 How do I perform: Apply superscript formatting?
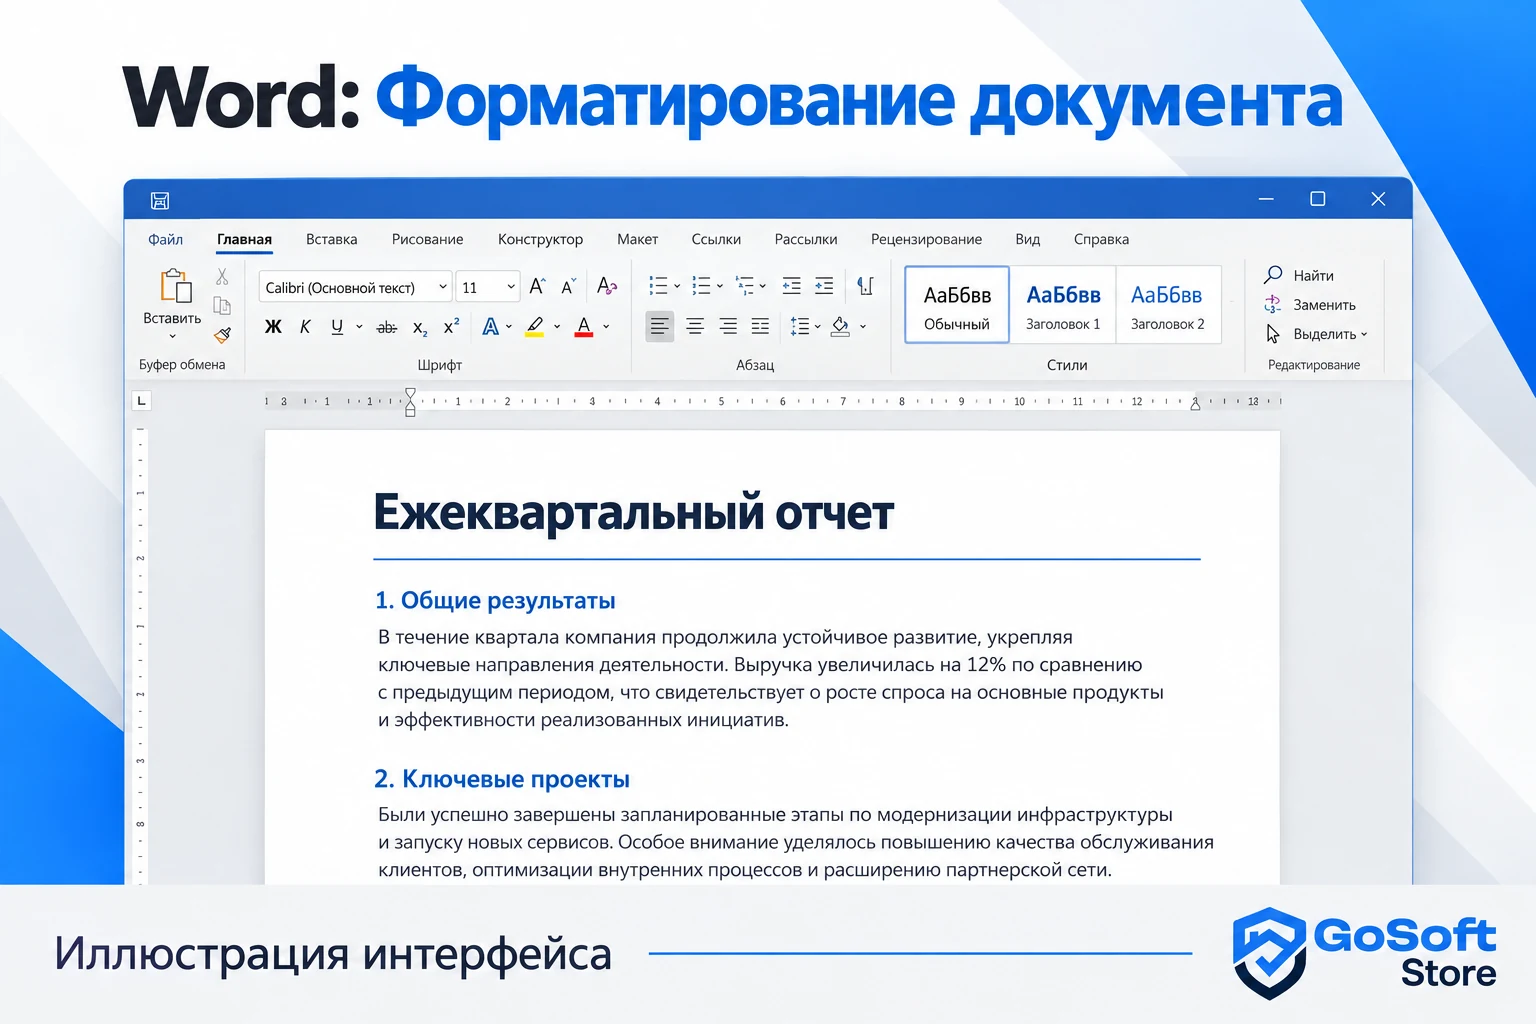(451, 326)
